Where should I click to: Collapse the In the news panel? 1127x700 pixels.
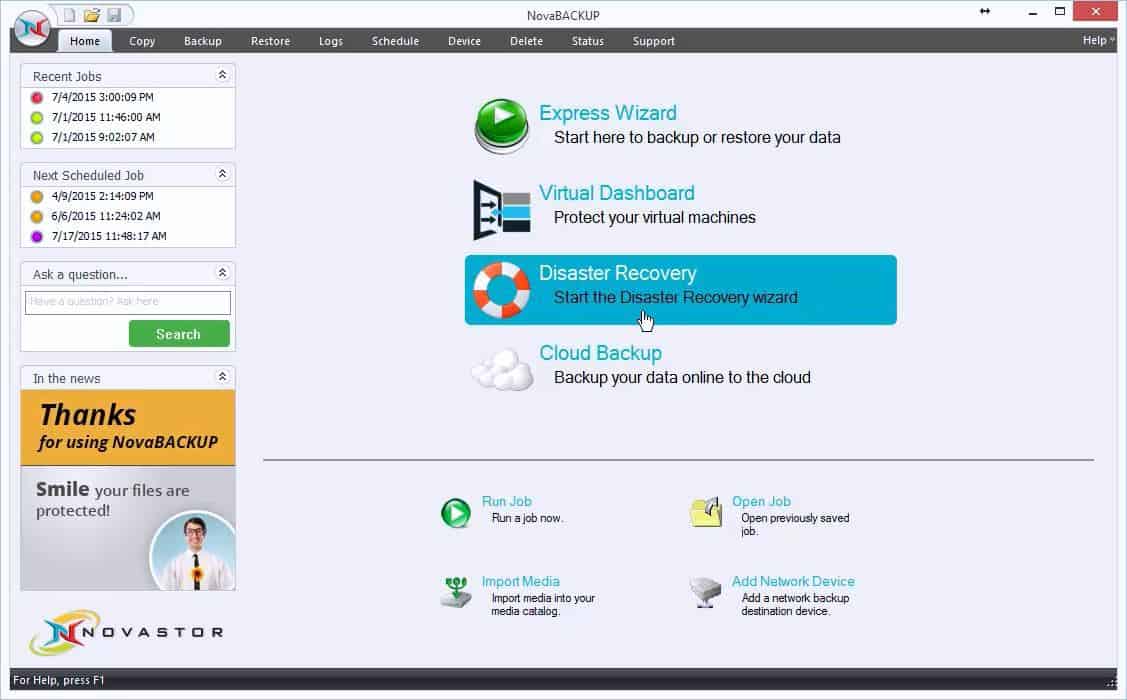coord(225,377)
